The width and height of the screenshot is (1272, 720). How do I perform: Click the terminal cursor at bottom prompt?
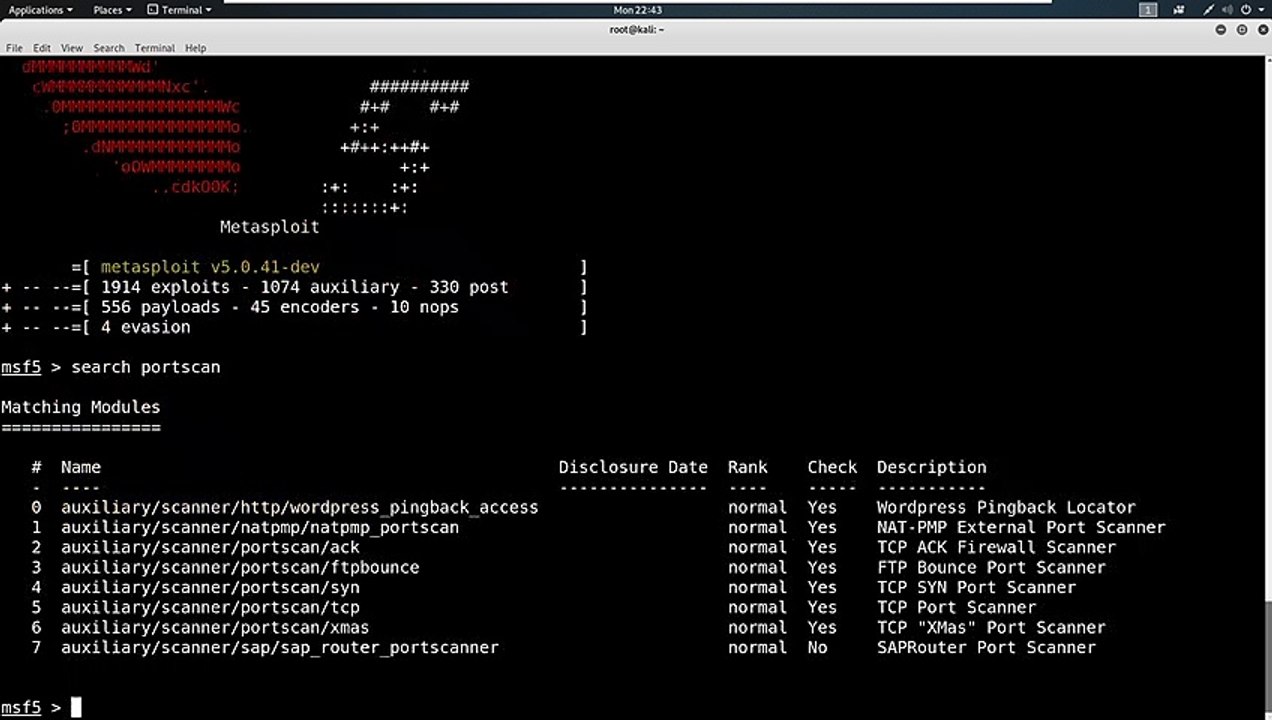coord(76,708)
